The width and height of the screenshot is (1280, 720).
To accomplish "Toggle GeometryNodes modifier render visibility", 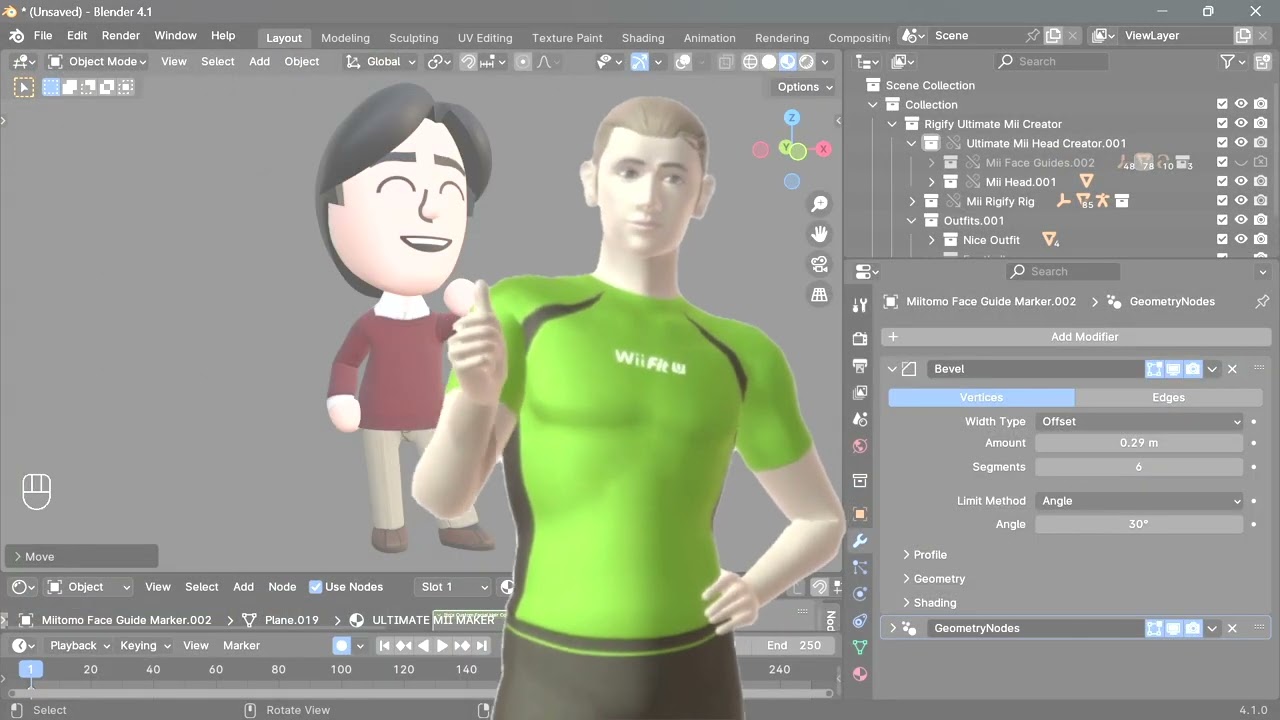I will [1193, 628].
